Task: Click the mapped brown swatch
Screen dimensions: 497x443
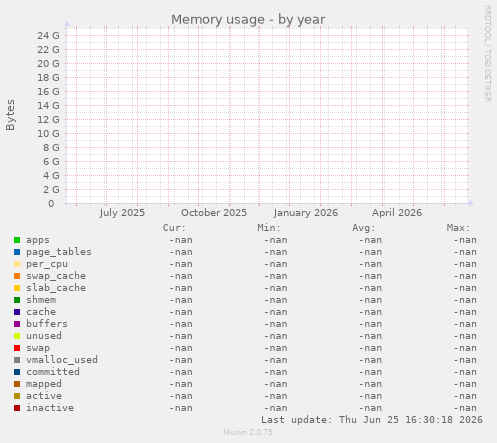Action: [x=17, y=384]
